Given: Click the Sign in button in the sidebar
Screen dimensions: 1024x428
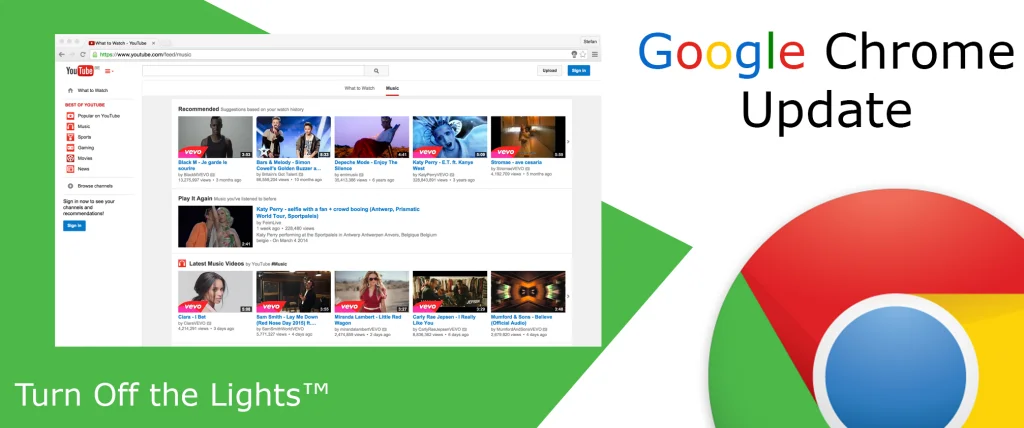Looking at the screenshot, I should (74, 225).
